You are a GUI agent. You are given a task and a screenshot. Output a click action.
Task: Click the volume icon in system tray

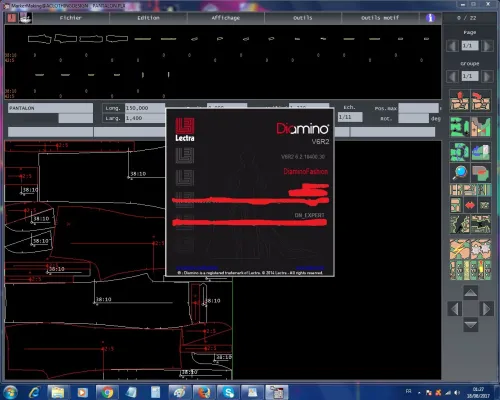click(457, 393)
